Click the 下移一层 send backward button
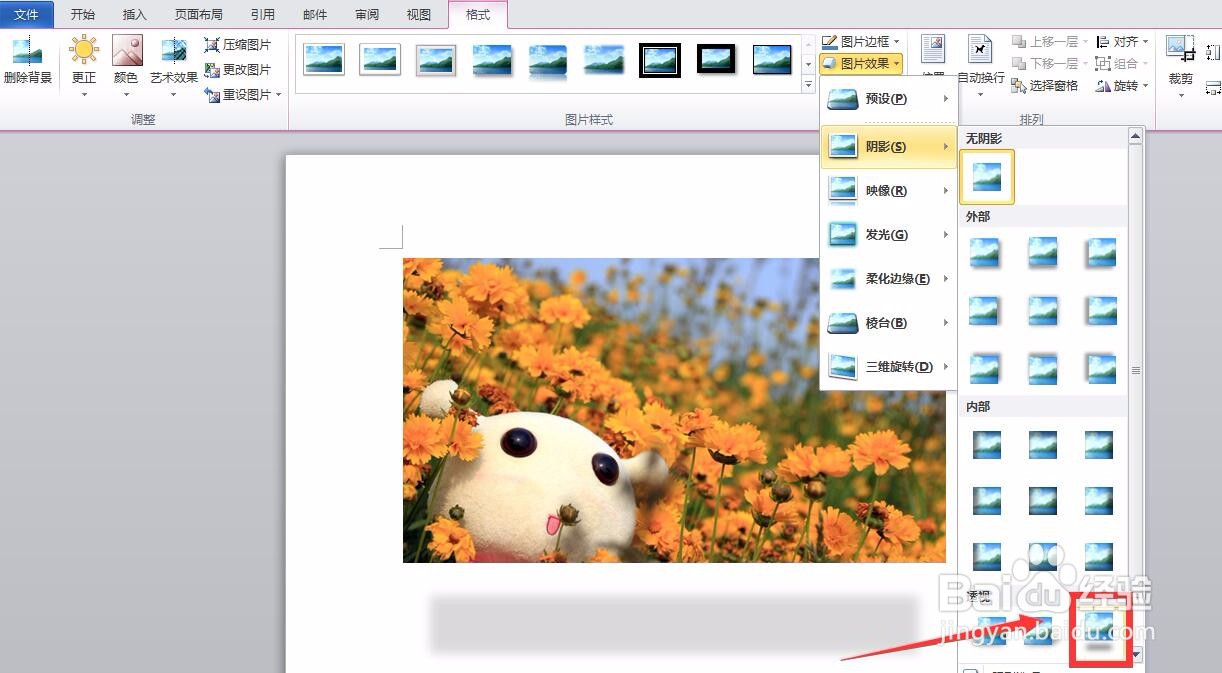1222x673 pixels. (x=1050, y=63)
